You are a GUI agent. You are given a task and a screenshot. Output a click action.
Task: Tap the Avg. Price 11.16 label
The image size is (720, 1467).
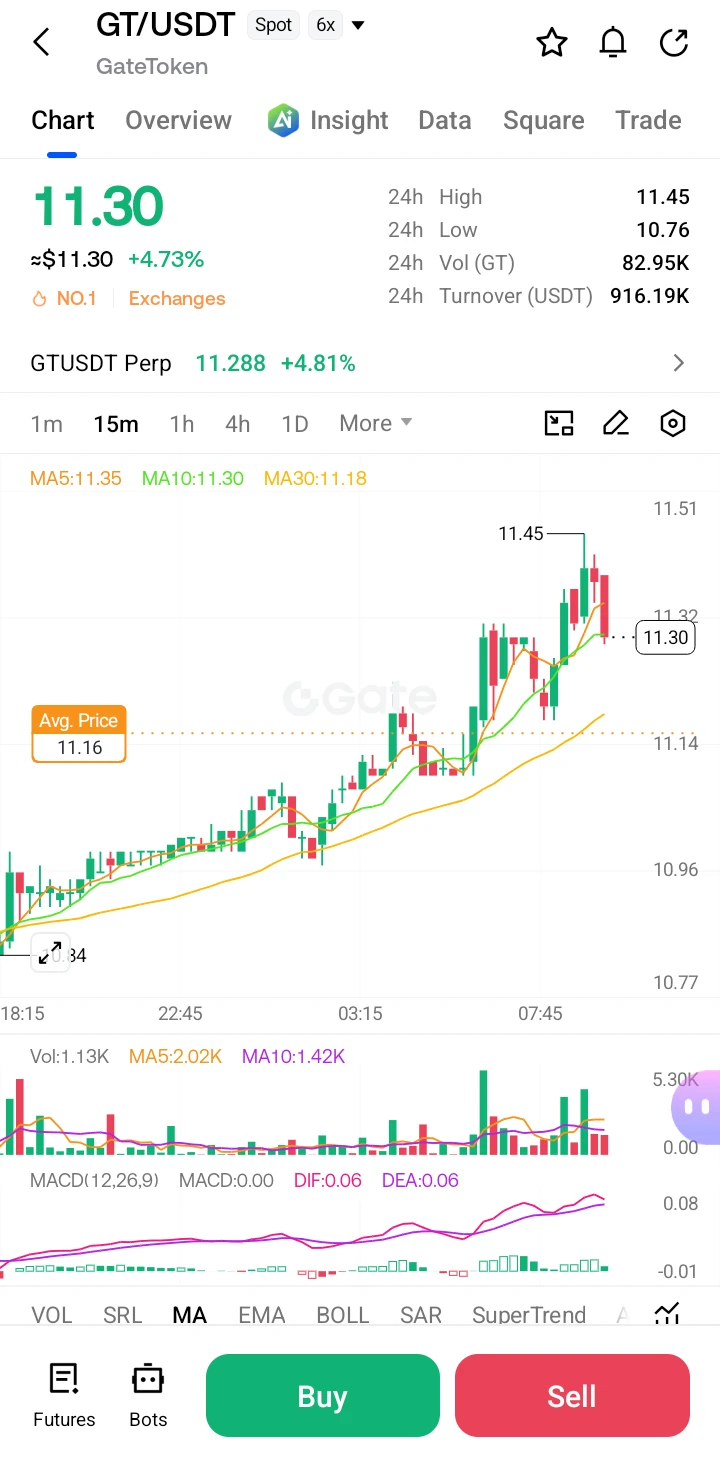tap(79, 734)
